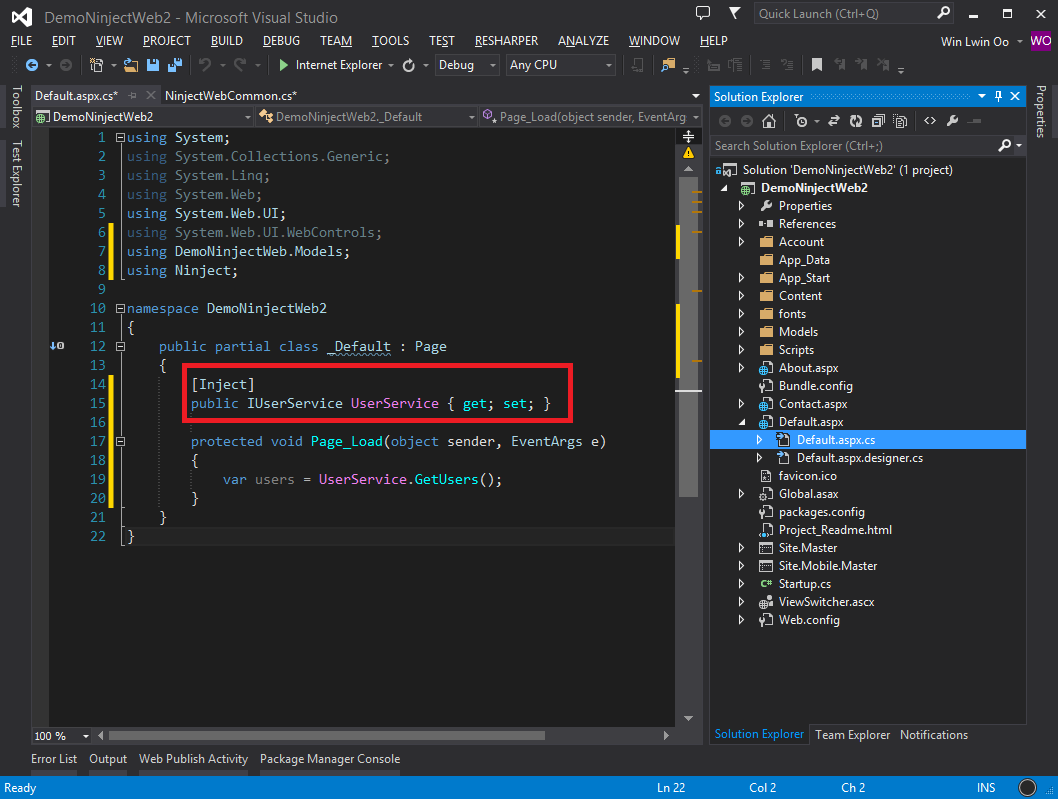
Task: Open the Error List tab
Action: 54,759
